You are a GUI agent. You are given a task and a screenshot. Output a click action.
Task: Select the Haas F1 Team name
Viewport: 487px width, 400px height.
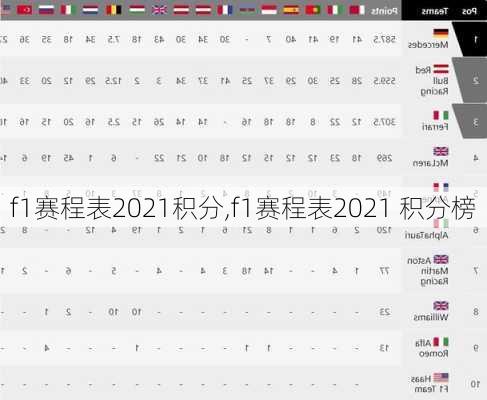coord(430,384)
